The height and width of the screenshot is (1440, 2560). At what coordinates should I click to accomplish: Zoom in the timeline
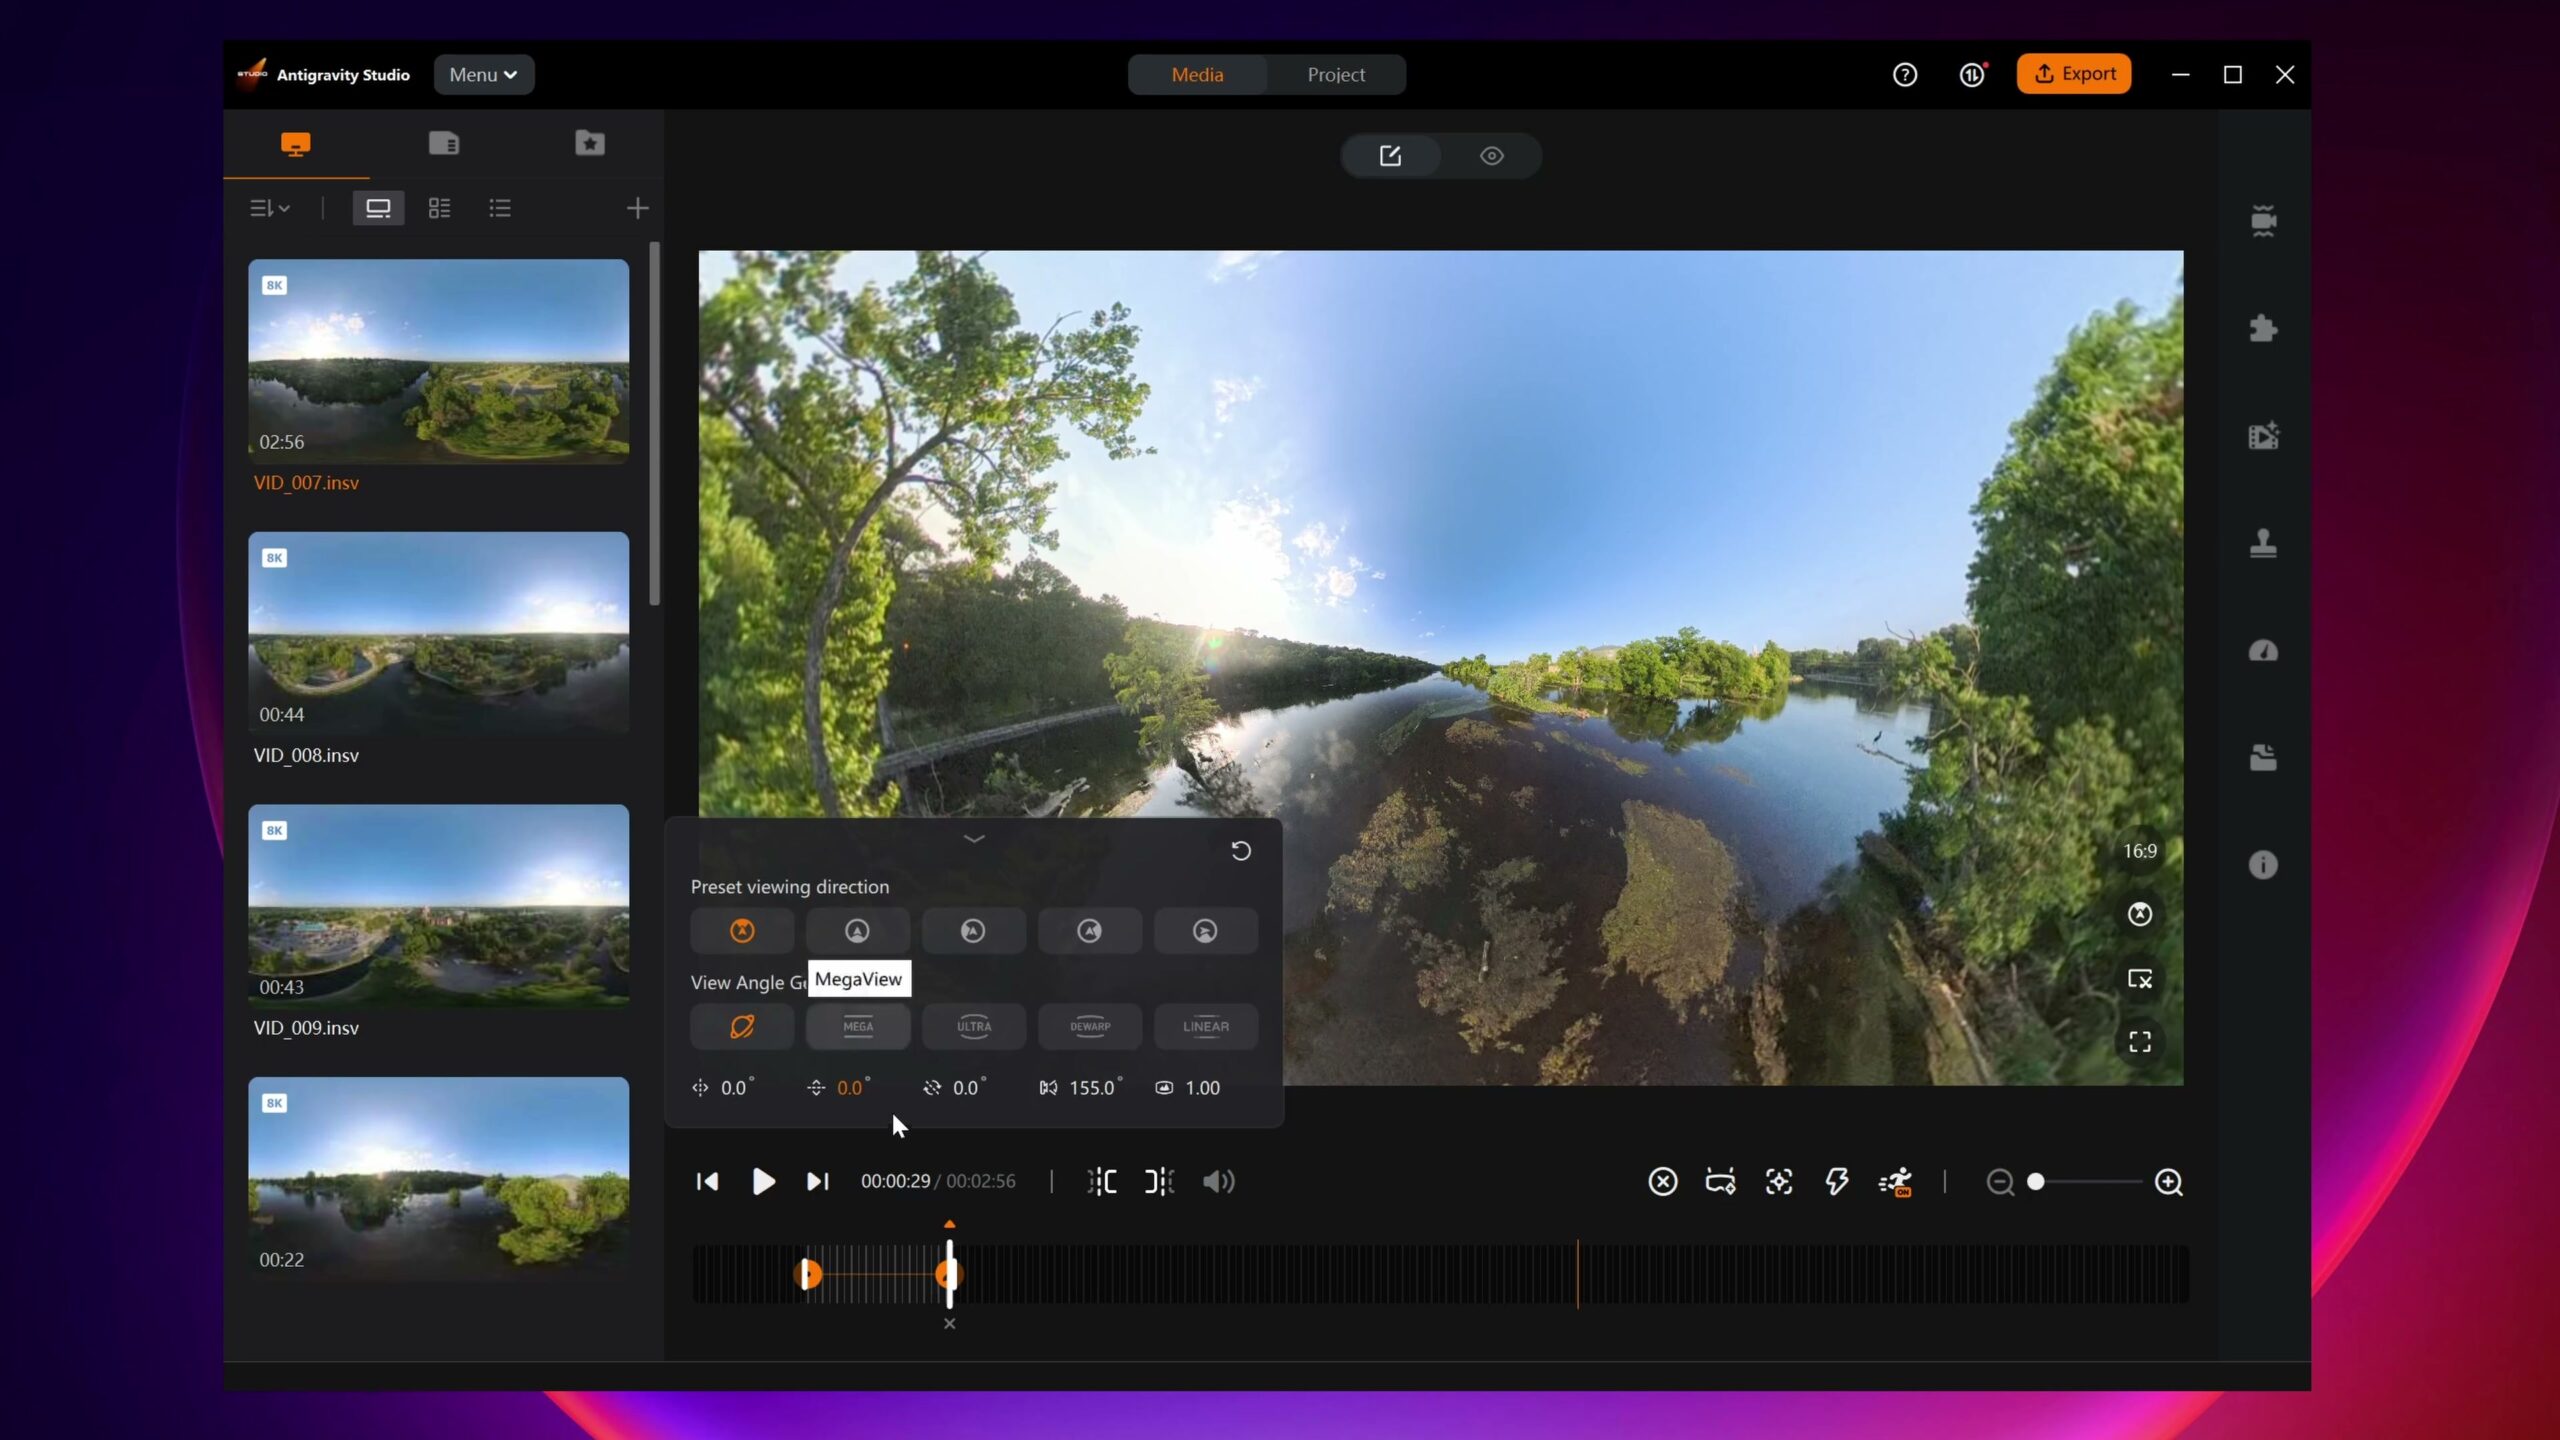(2168, 1182)
